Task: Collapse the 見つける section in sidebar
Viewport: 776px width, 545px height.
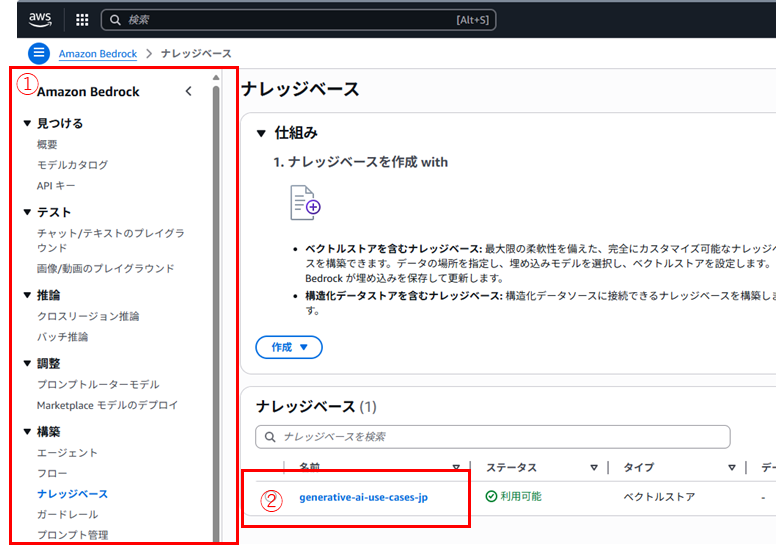Action: point(28,124)
